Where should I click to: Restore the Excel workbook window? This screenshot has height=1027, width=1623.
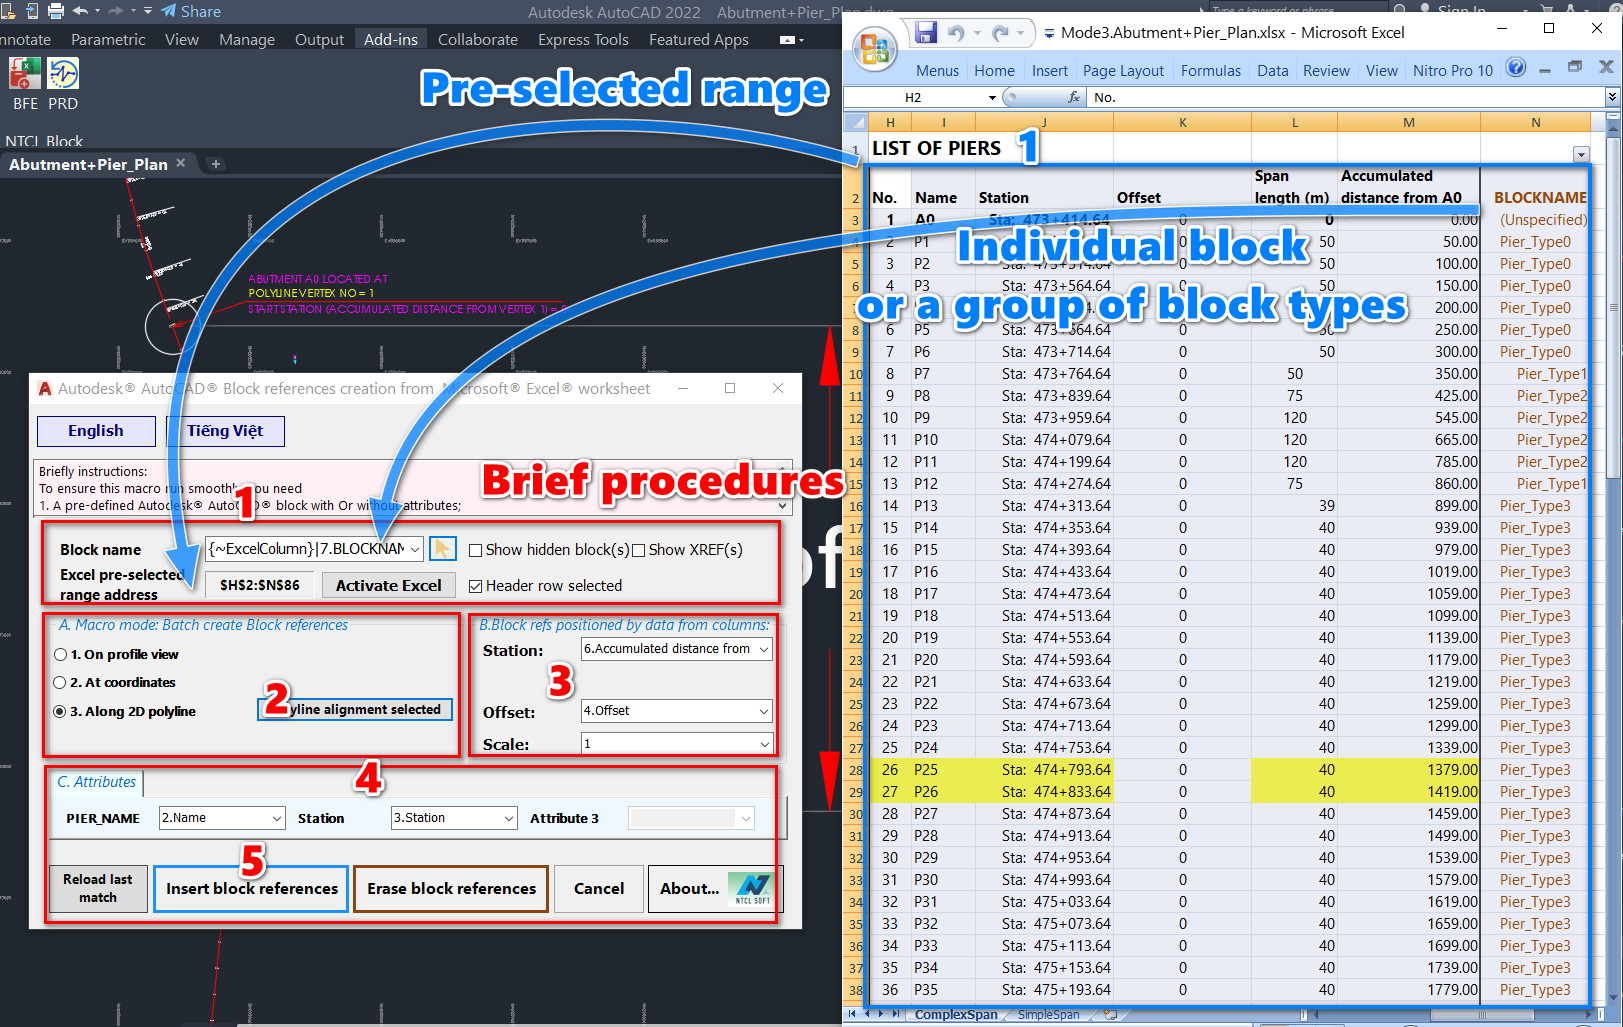point(1575,67)
